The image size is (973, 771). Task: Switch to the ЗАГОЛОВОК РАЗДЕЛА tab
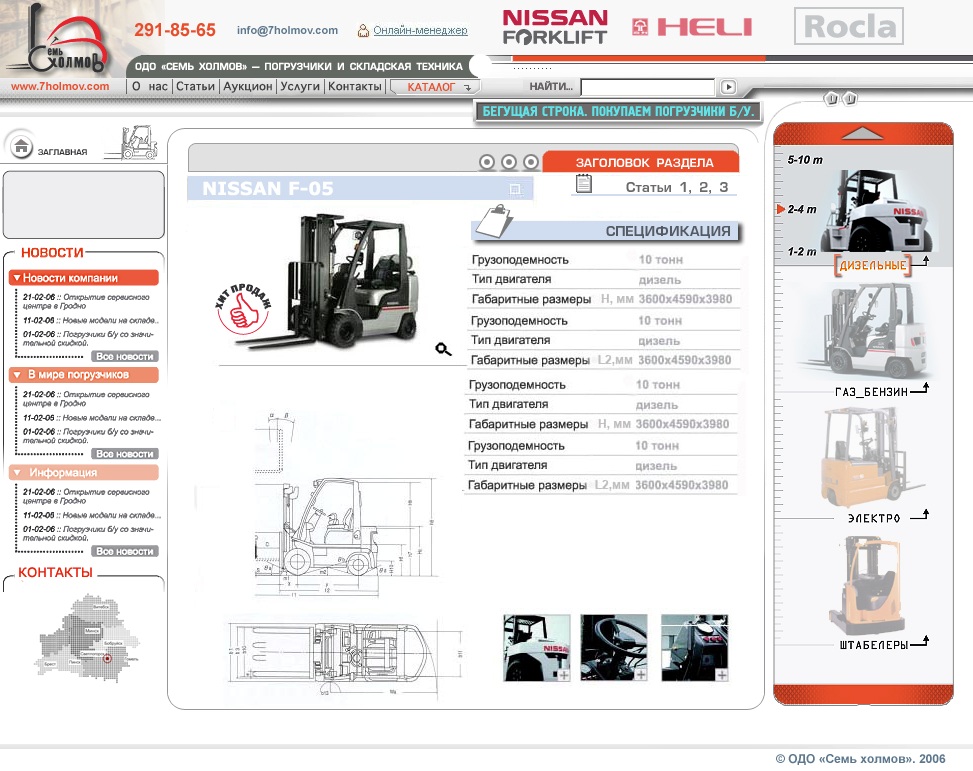(x=643, y=162)
